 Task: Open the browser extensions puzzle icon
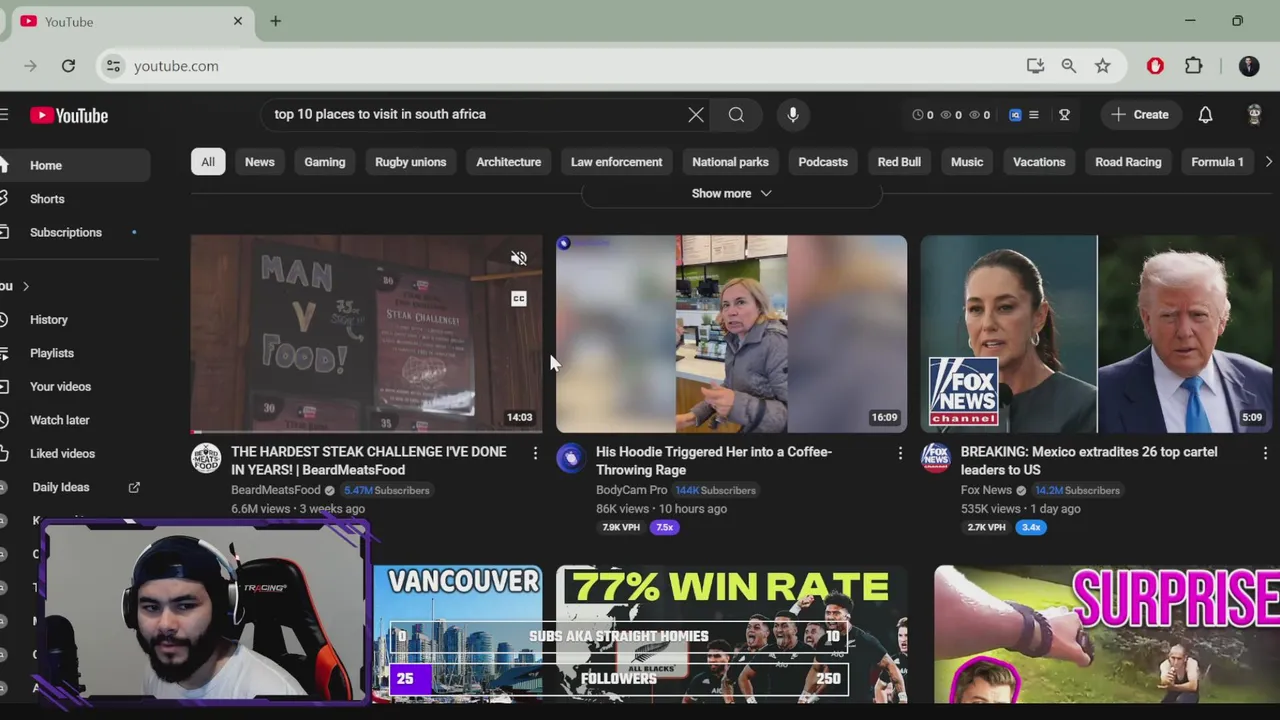[1193, 66]
